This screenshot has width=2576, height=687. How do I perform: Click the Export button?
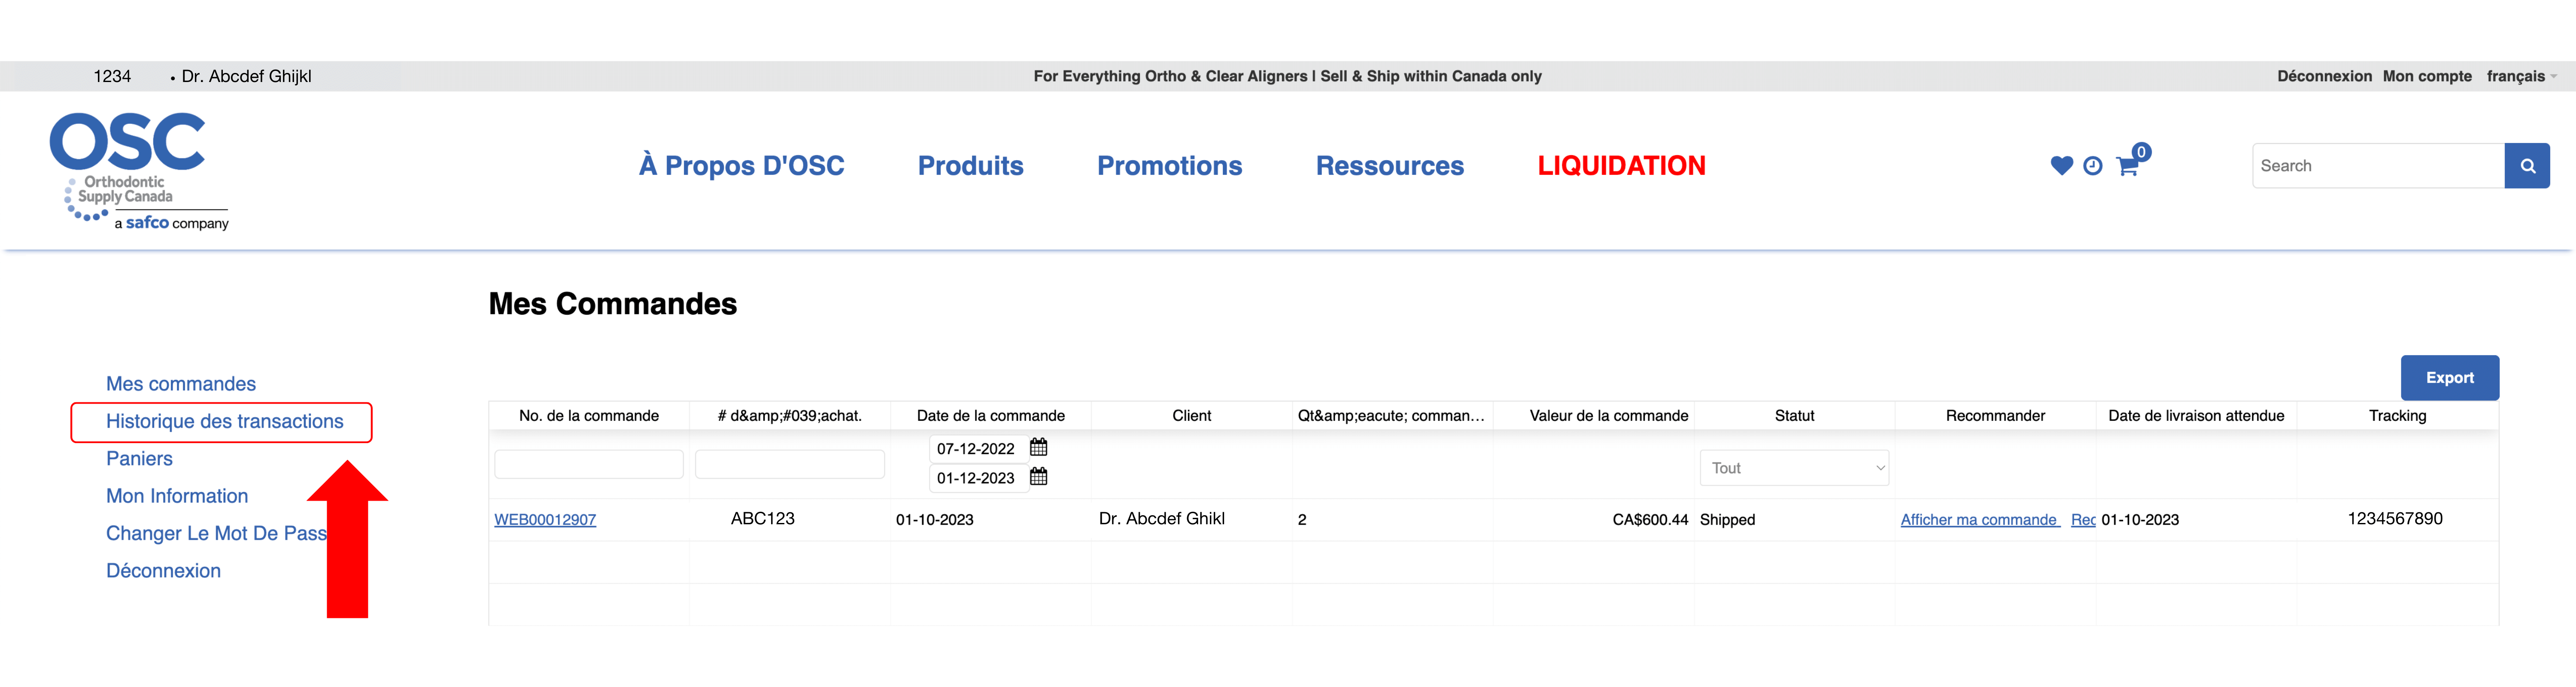point(2449,378)
